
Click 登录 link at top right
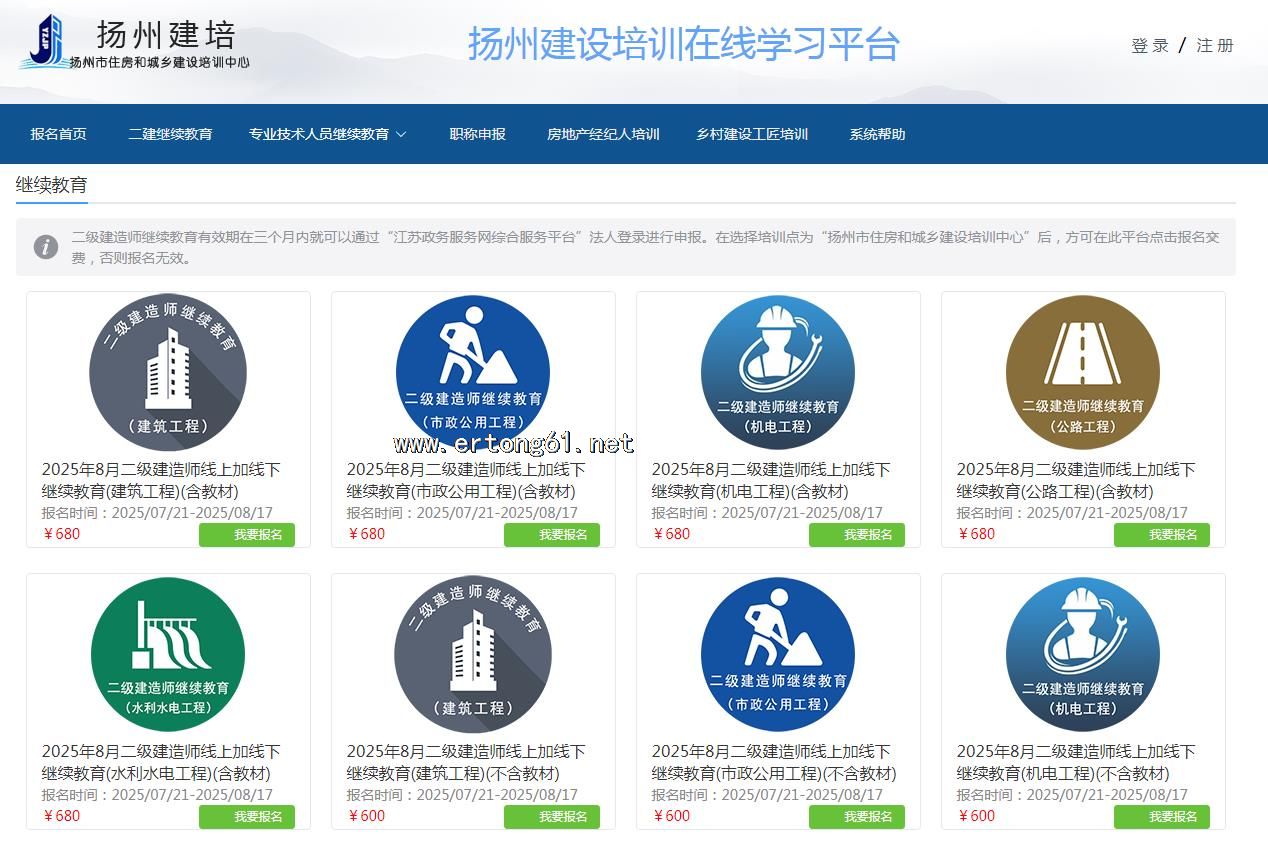point(1149,45)
